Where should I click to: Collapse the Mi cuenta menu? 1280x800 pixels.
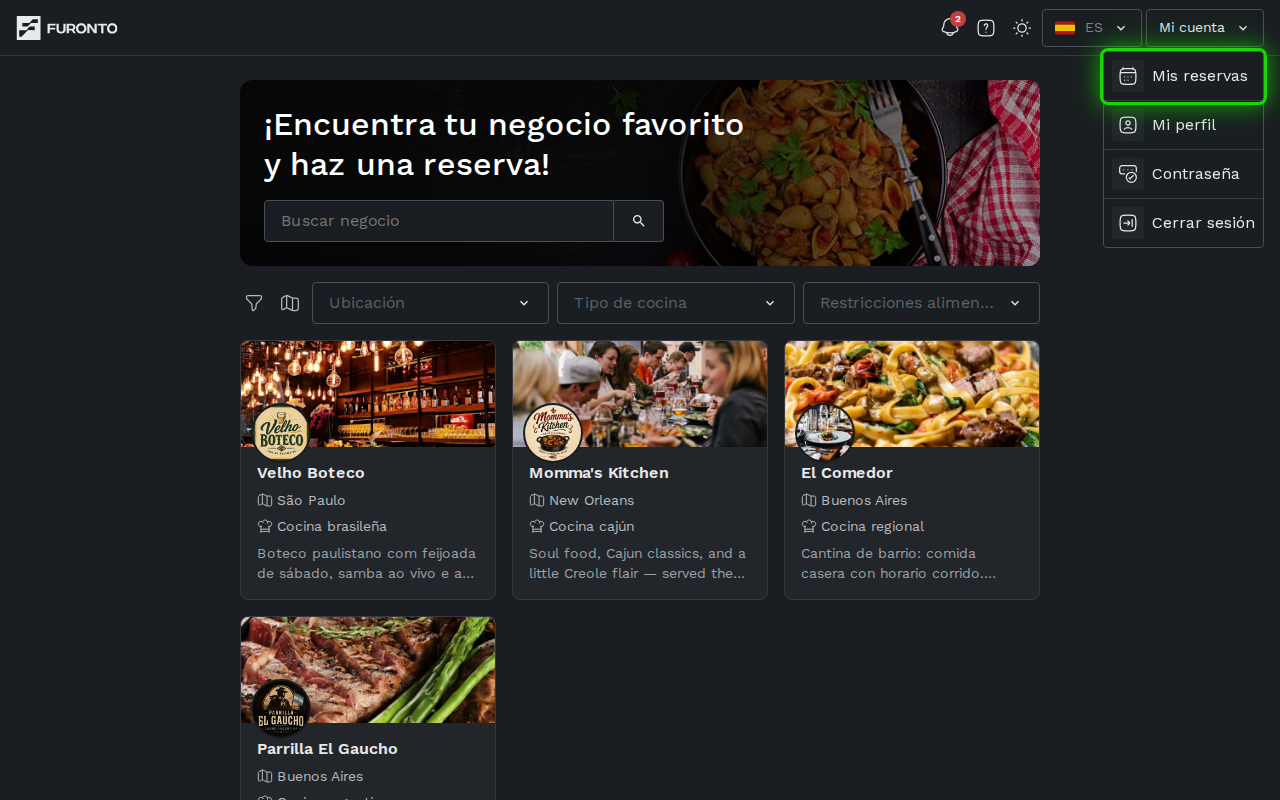(x=1205, y=28)
